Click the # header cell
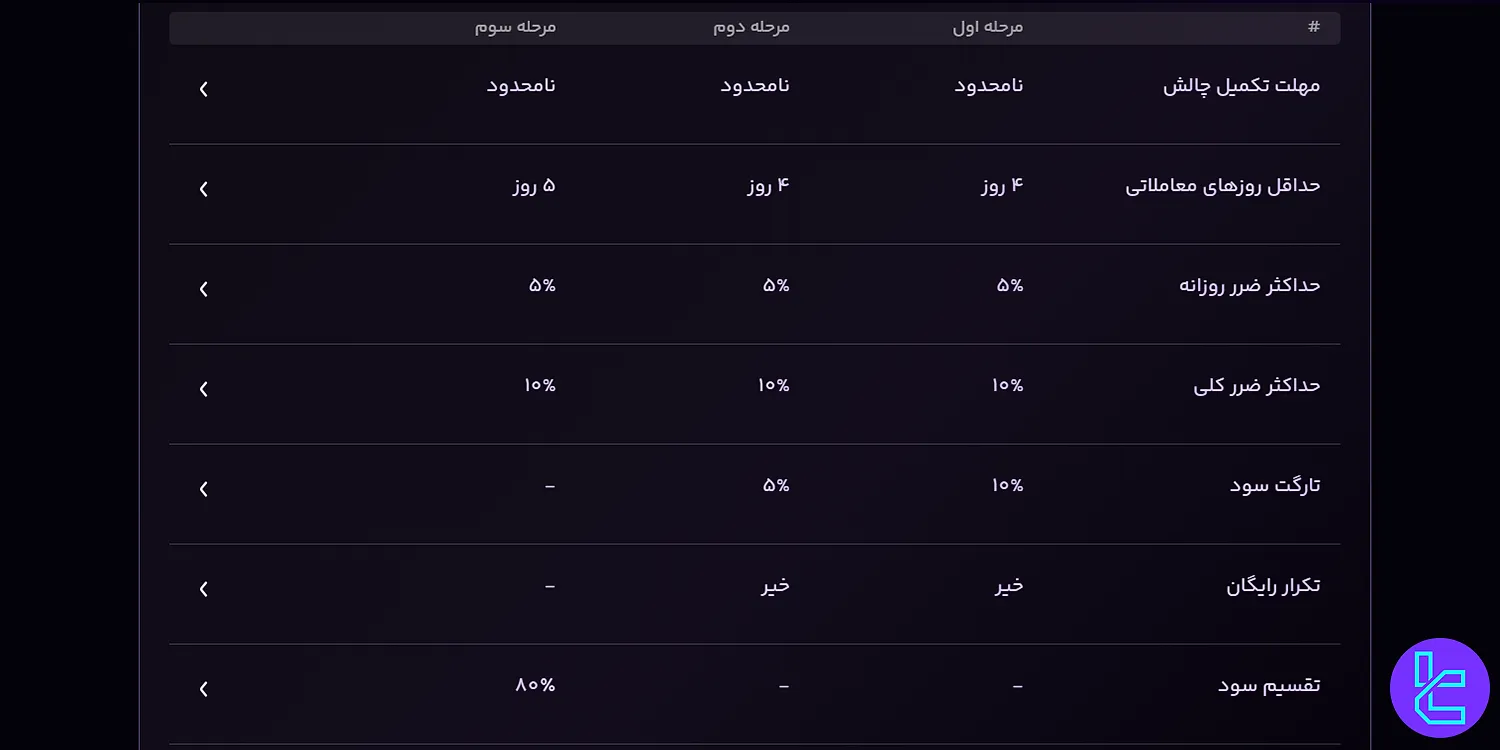The width and height of the screenshot is (1500, 750). pos(1313,27)
